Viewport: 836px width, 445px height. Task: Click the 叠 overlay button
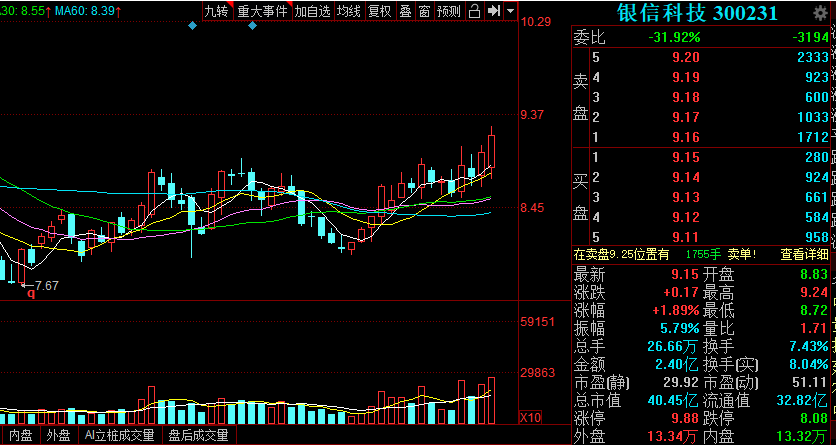coord(405,11)
